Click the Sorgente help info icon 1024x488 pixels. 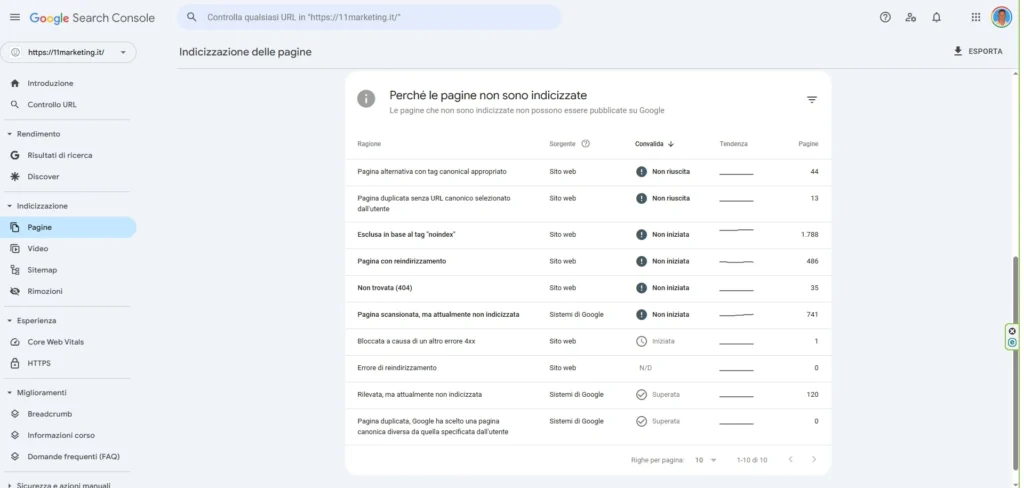tap(586, 144)
